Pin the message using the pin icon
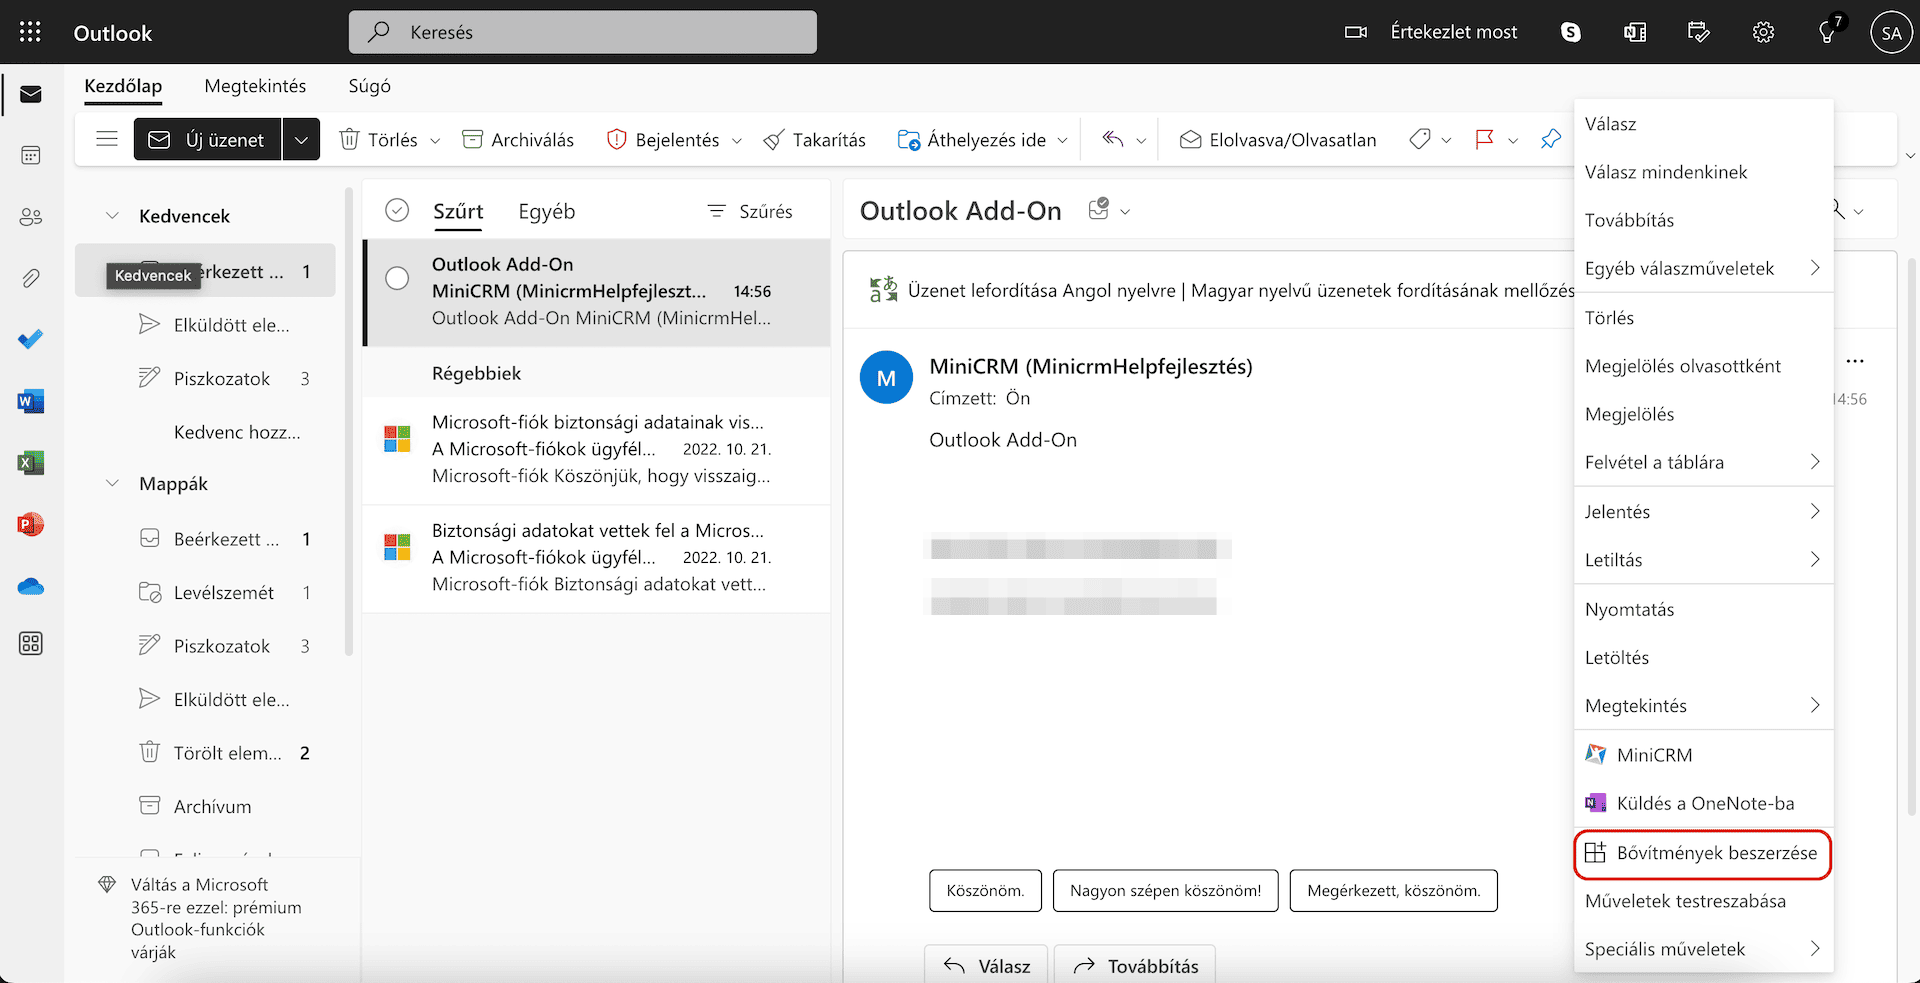This screenshot has width=1920, height=983. click(1551, 139)
